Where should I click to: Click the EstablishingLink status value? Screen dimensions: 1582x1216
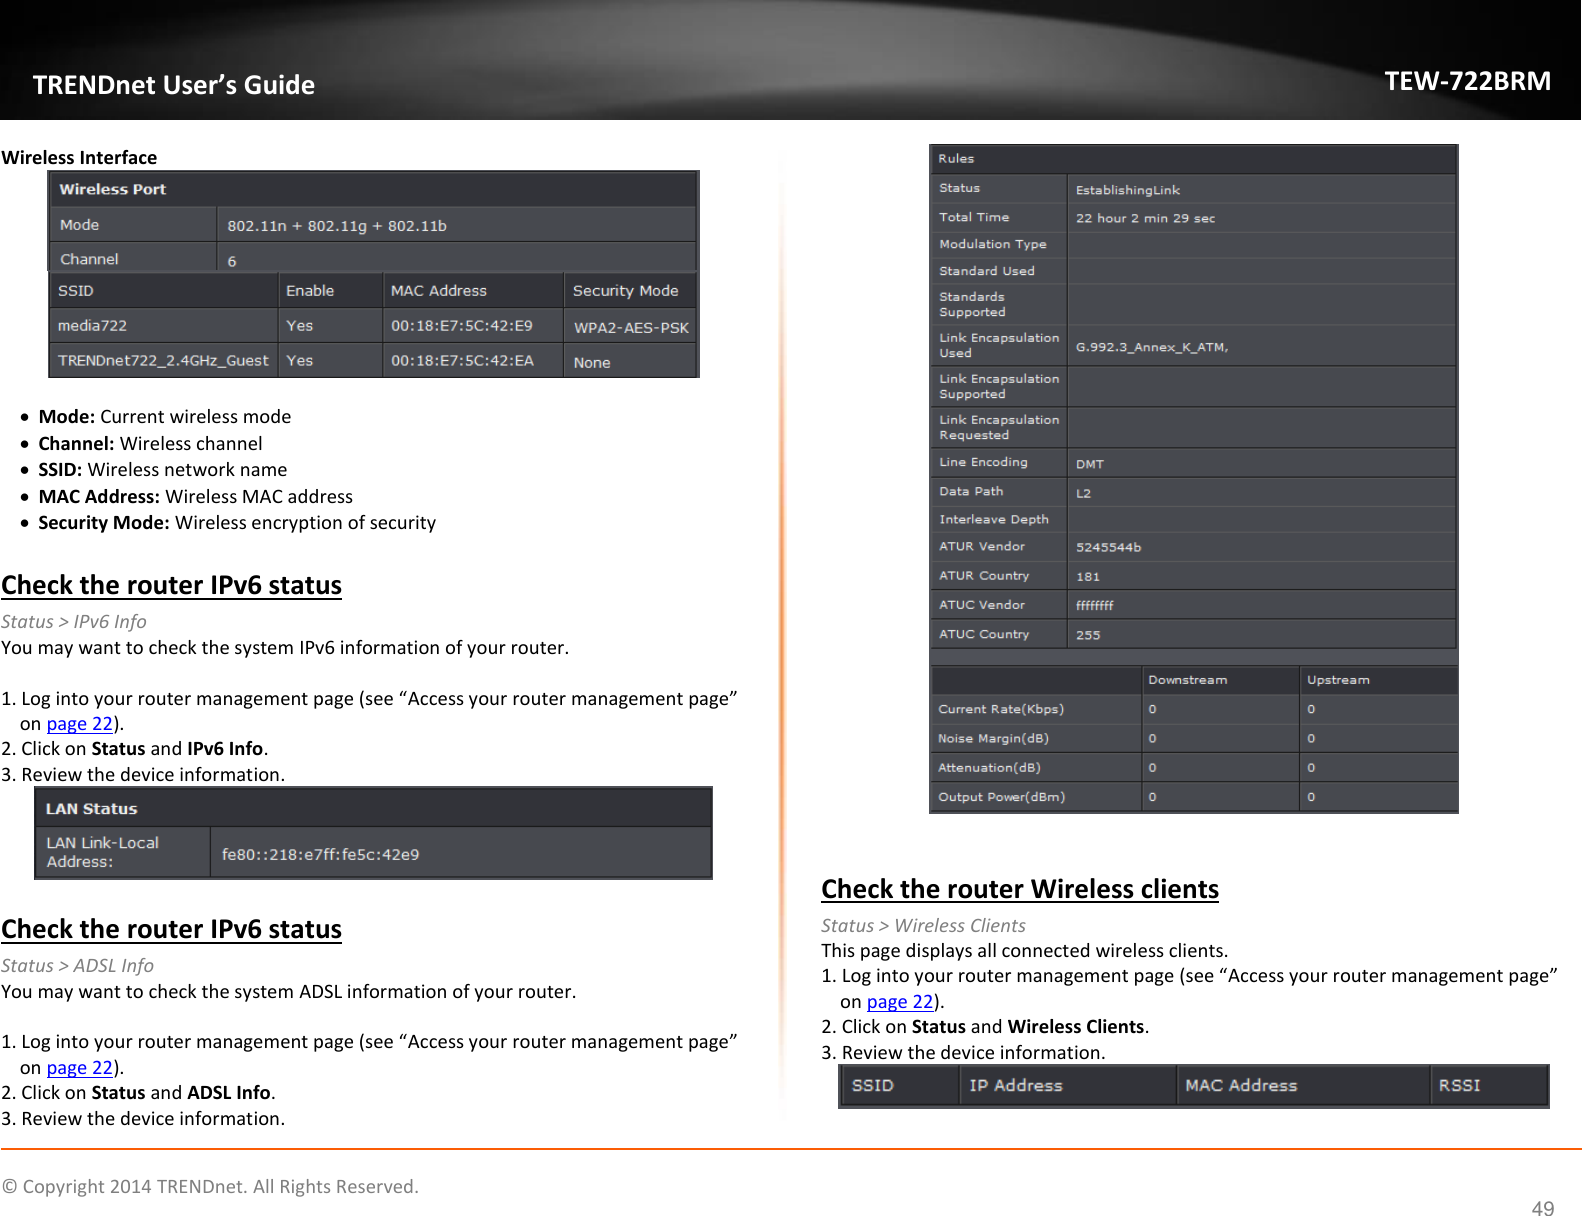coord(1127,190)
